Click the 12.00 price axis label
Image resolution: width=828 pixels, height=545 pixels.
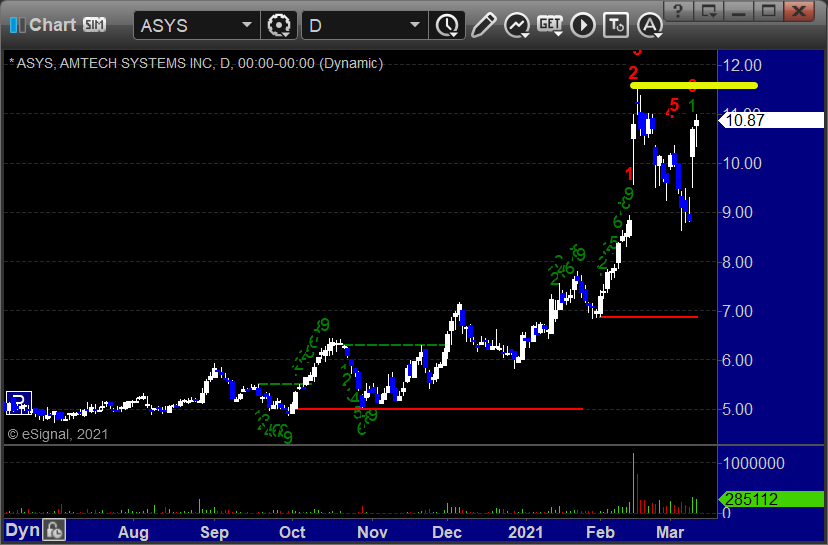pos(742,65)
